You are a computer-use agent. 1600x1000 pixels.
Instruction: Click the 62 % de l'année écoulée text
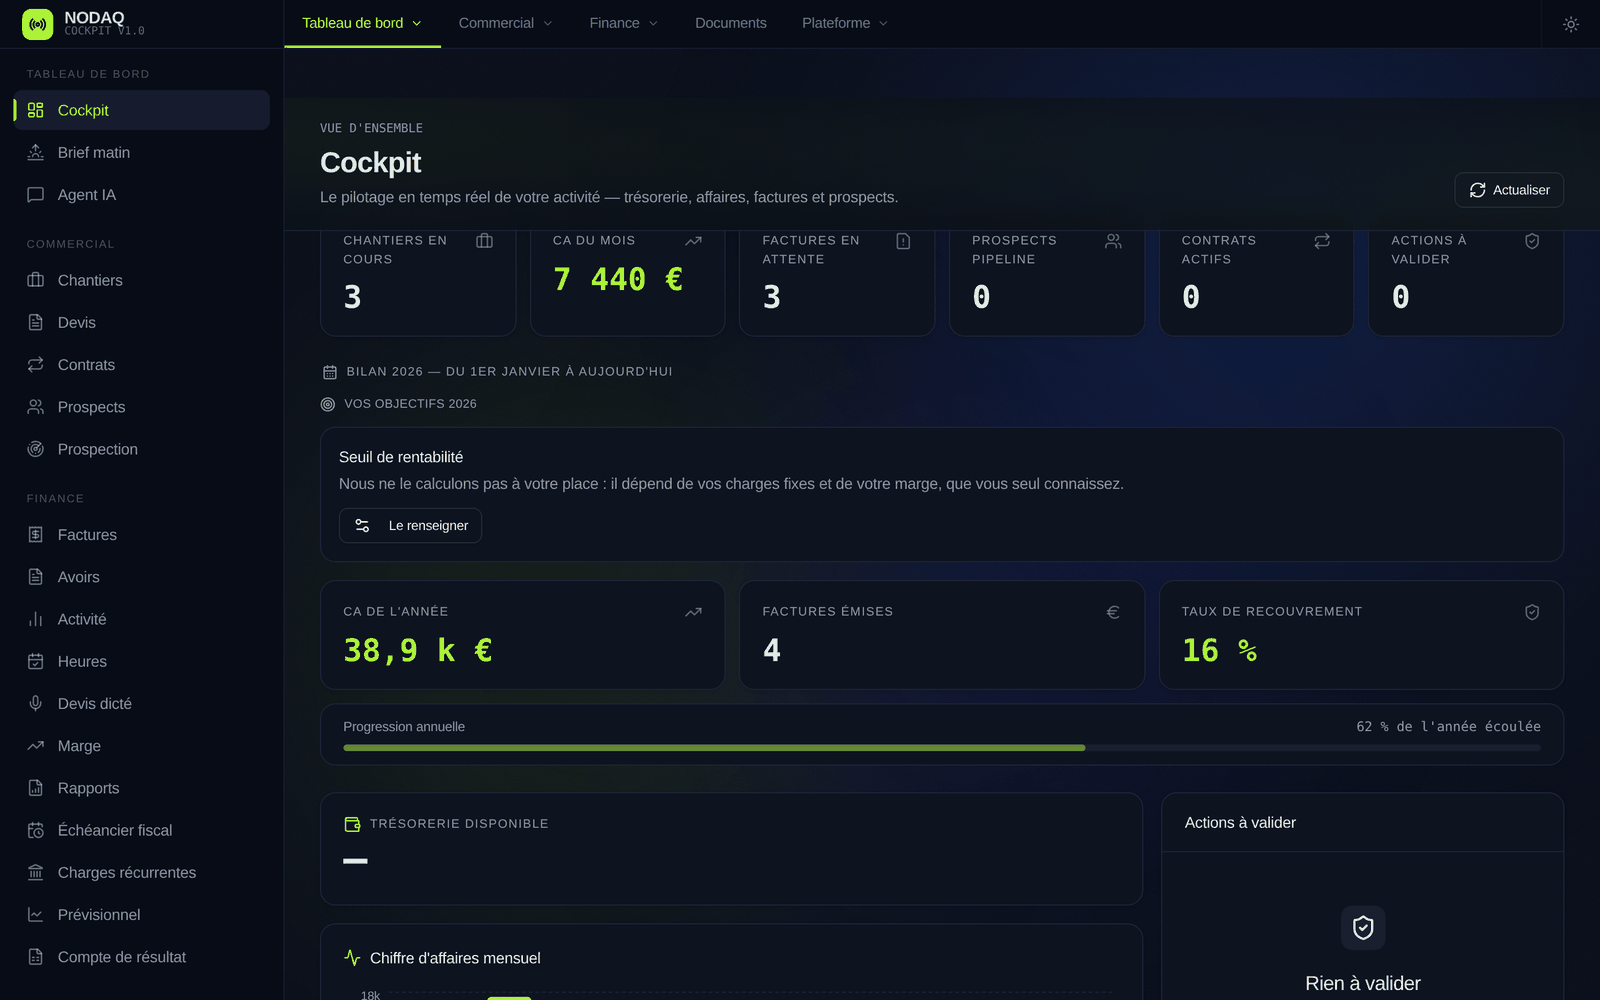[x=1448, y=727]
